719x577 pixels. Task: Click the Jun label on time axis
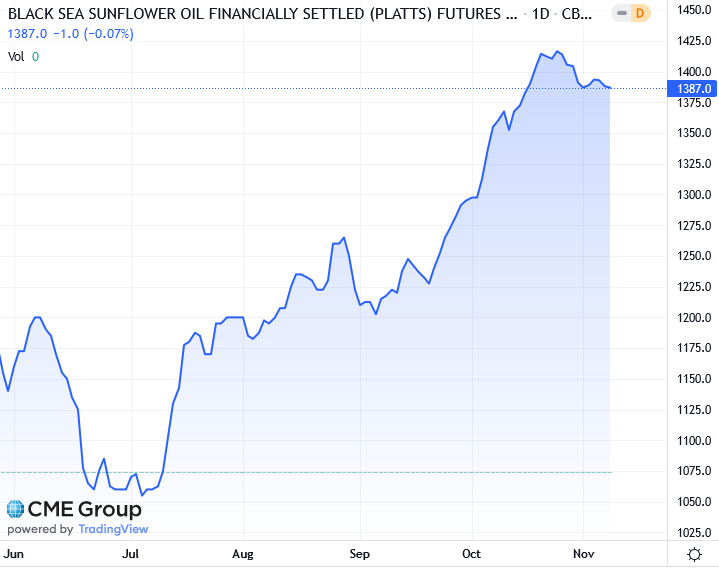(14, 553)
